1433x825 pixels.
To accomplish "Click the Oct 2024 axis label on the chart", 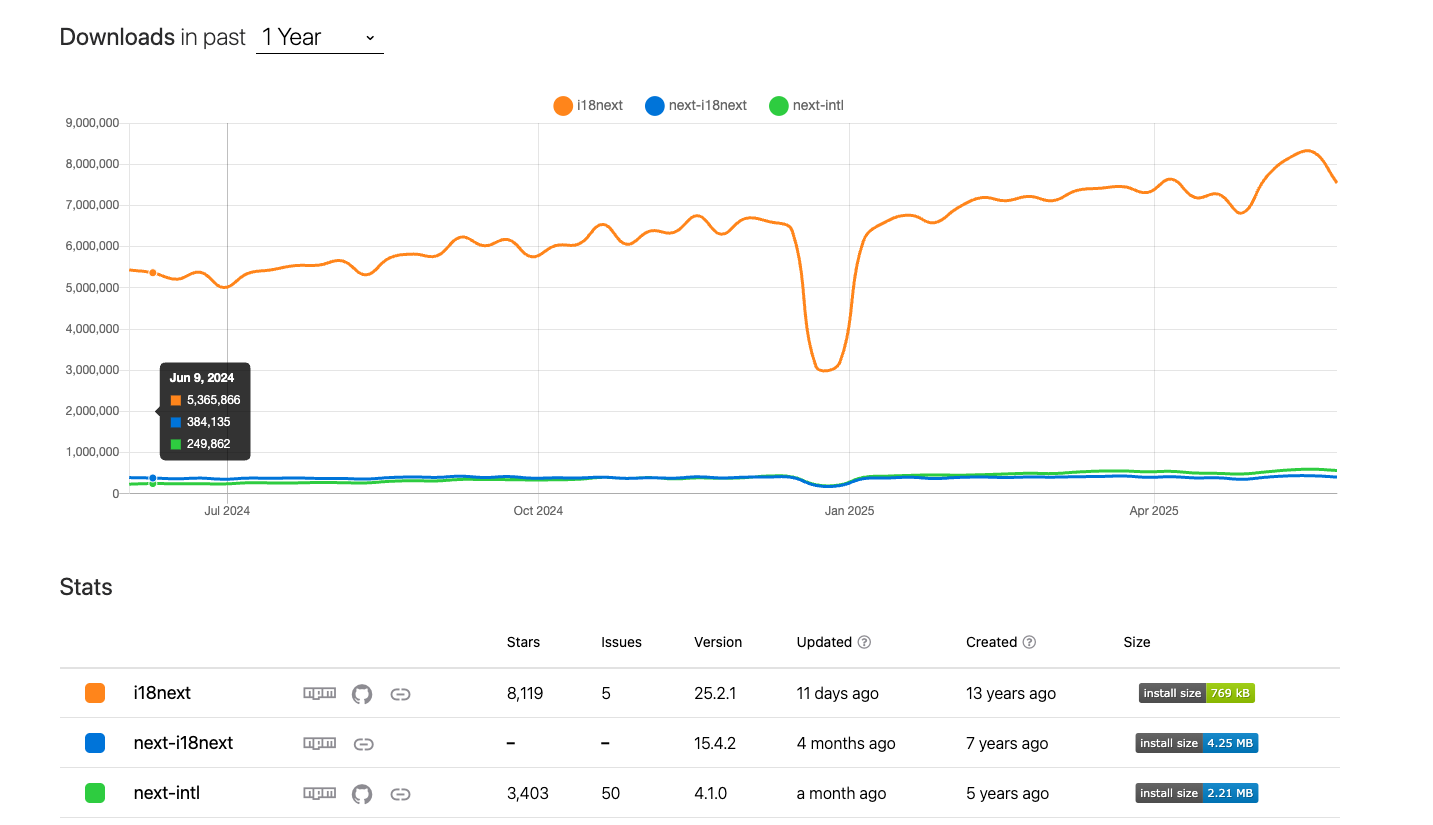I will coord(538,511).
